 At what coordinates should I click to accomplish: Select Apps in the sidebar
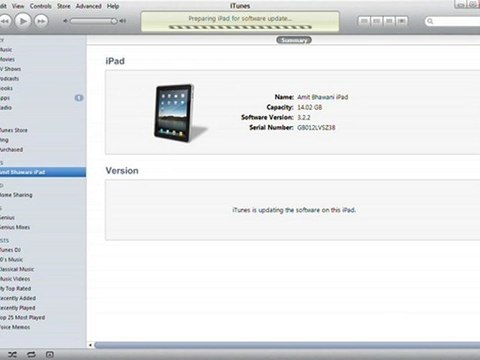tap(5, 98)
